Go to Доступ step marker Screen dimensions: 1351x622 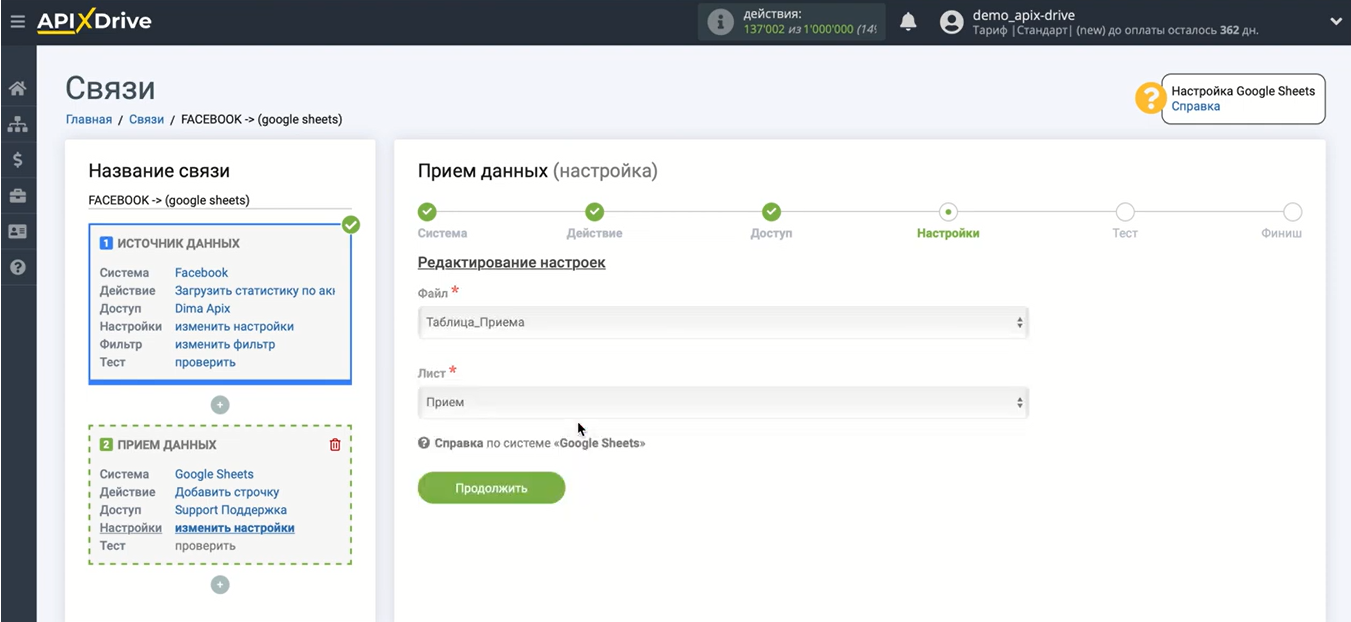coord(771,212)
